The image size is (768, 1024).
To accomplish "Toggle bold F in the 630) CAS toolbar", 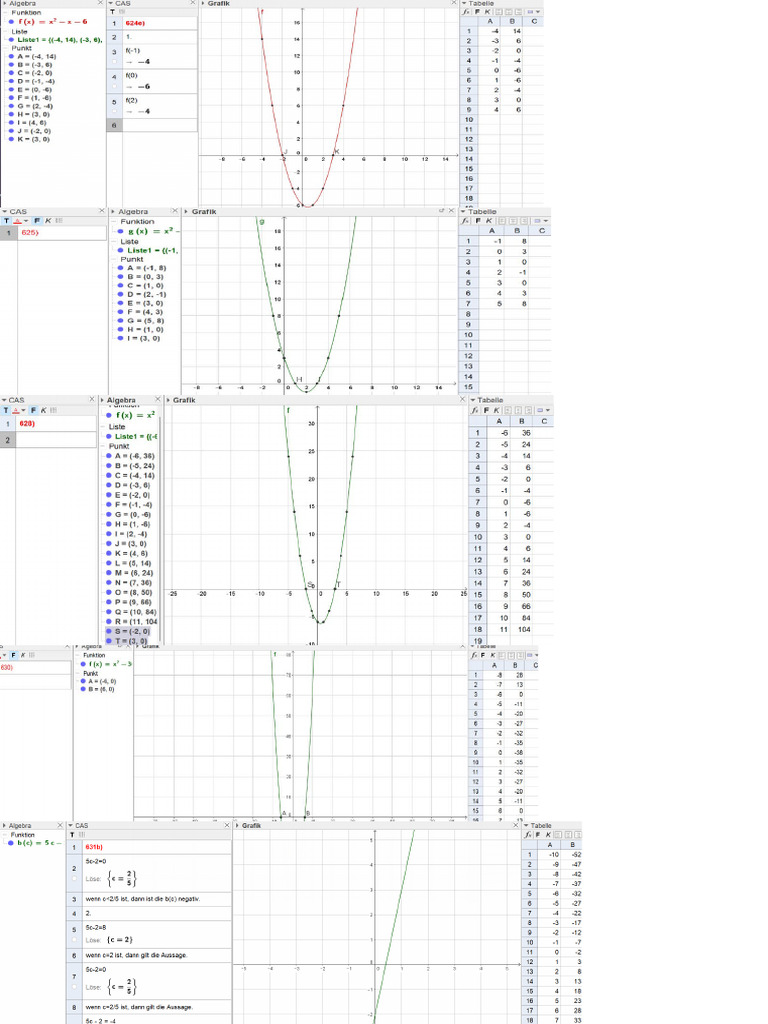I will (x=13, y=655).
